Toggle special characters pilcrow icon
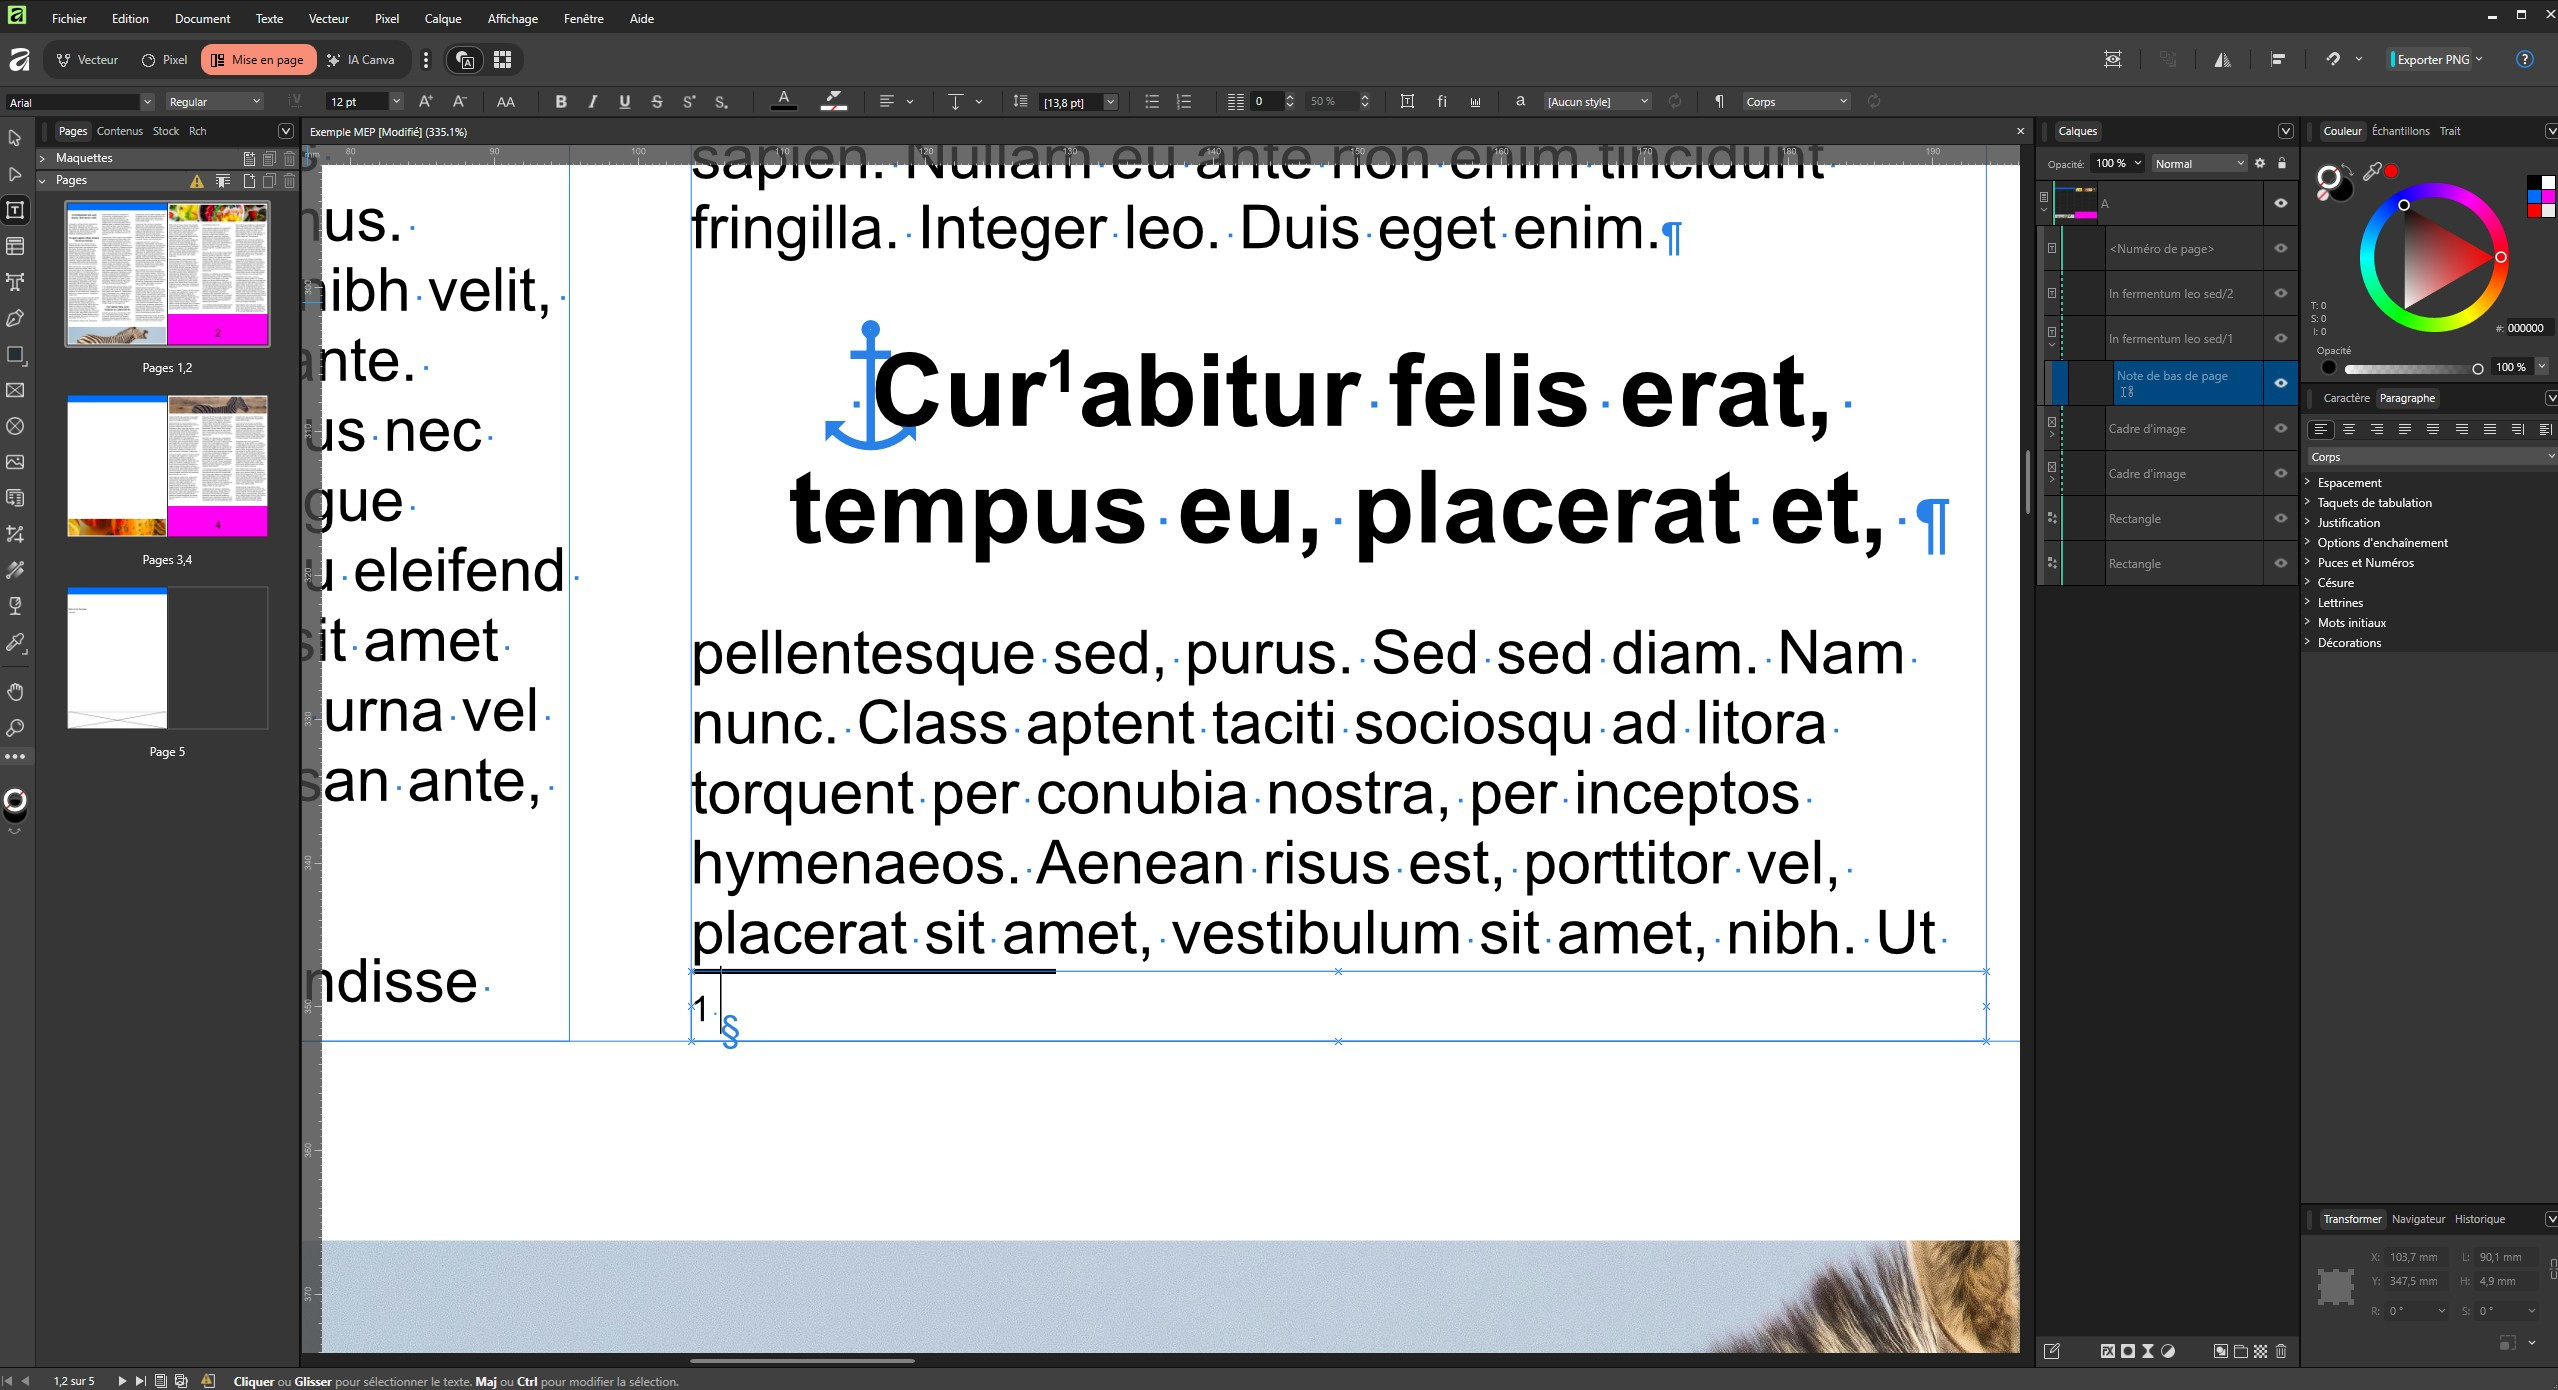The image size is (2558, 1390). (1719, 102)
